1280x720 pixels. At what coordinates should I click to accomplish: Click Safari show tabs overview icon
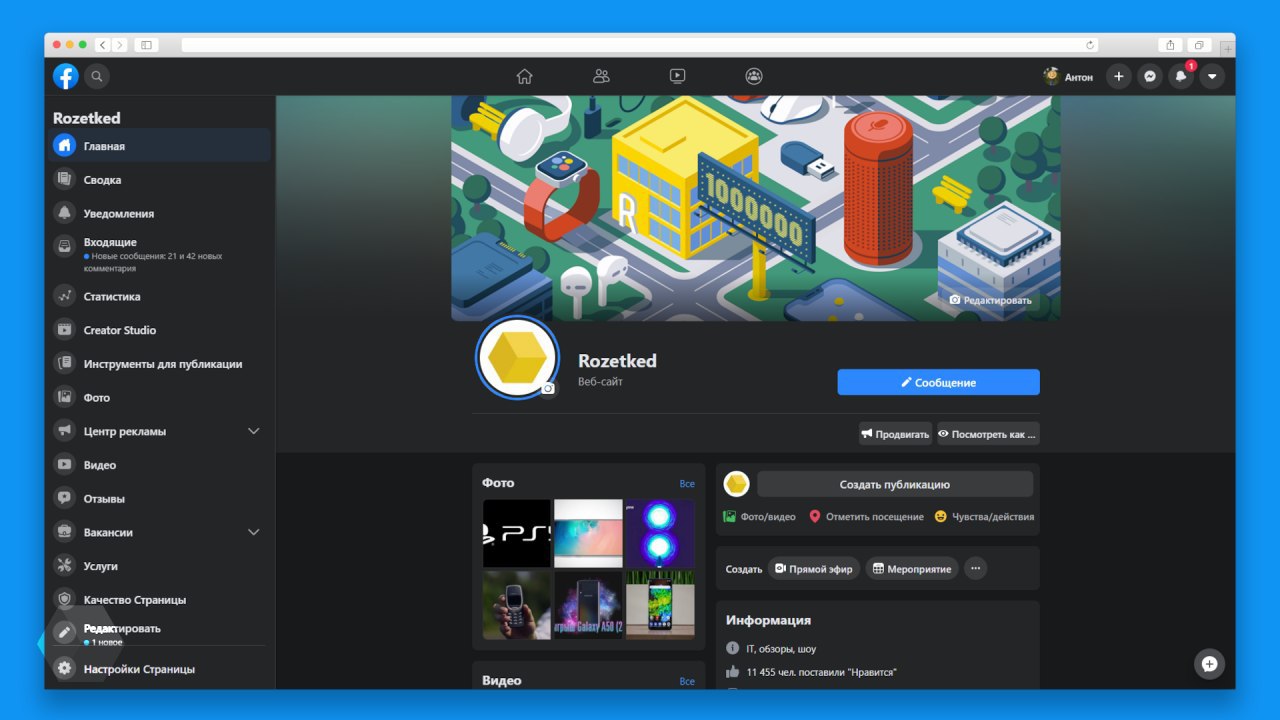pos(1198,45)
